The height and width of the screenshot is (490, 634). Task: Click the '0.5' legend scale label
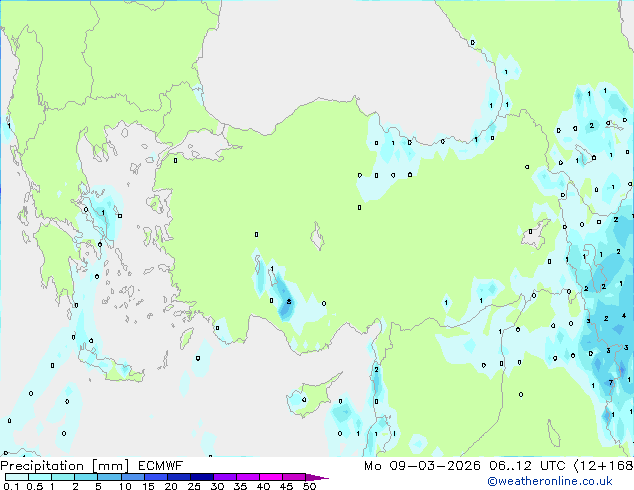(x=34, y=486)
